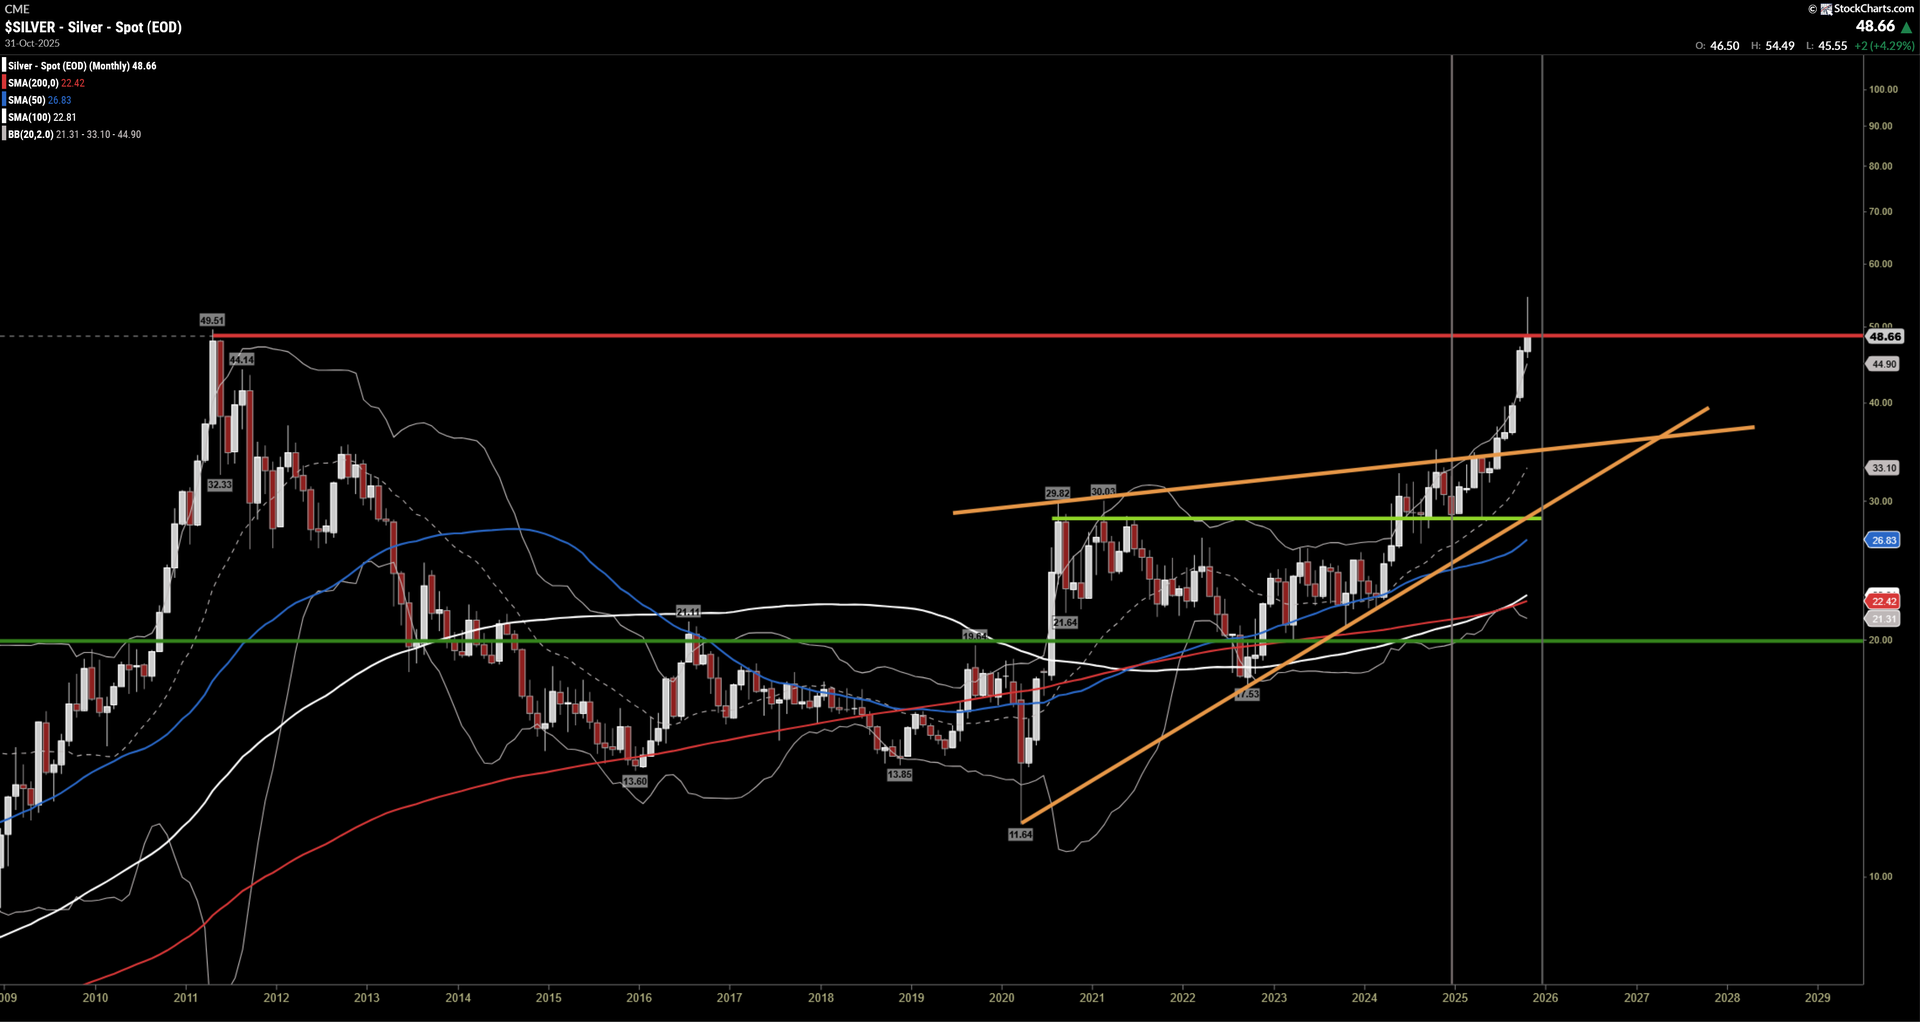Click the 2025 year label on time axis
Image resolution: width=1920 pixels, height=1022 pixels.
(1455, 997)
